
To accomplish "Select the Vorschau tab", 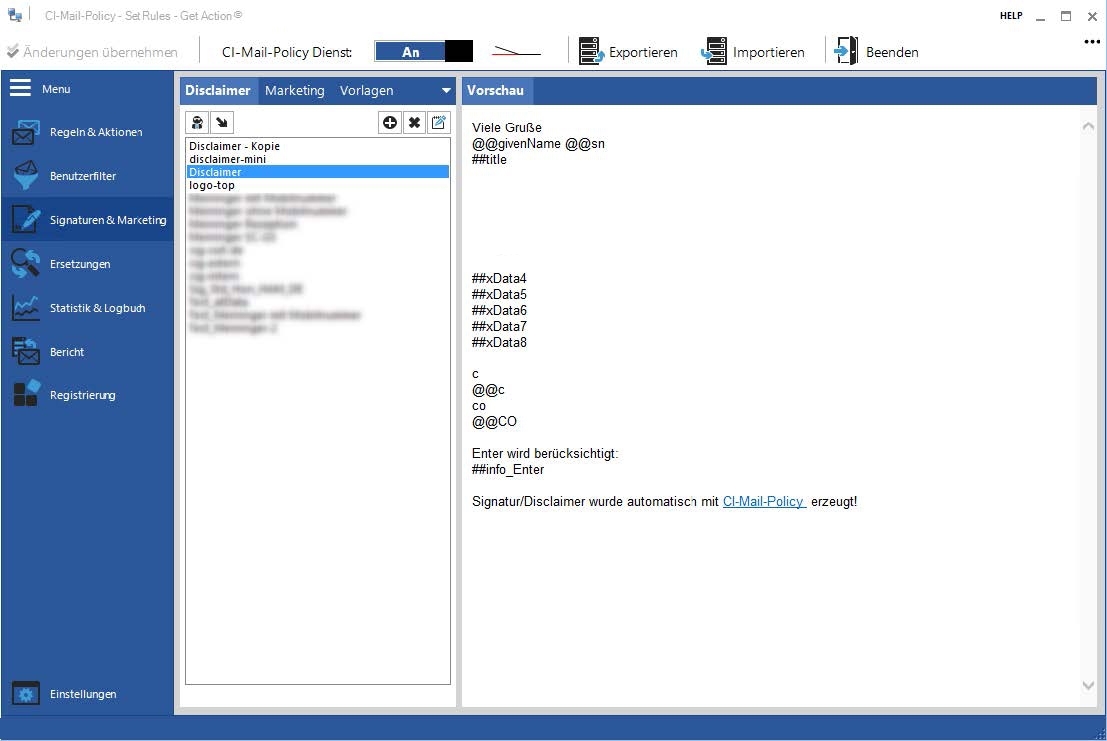I will point(496,90).
